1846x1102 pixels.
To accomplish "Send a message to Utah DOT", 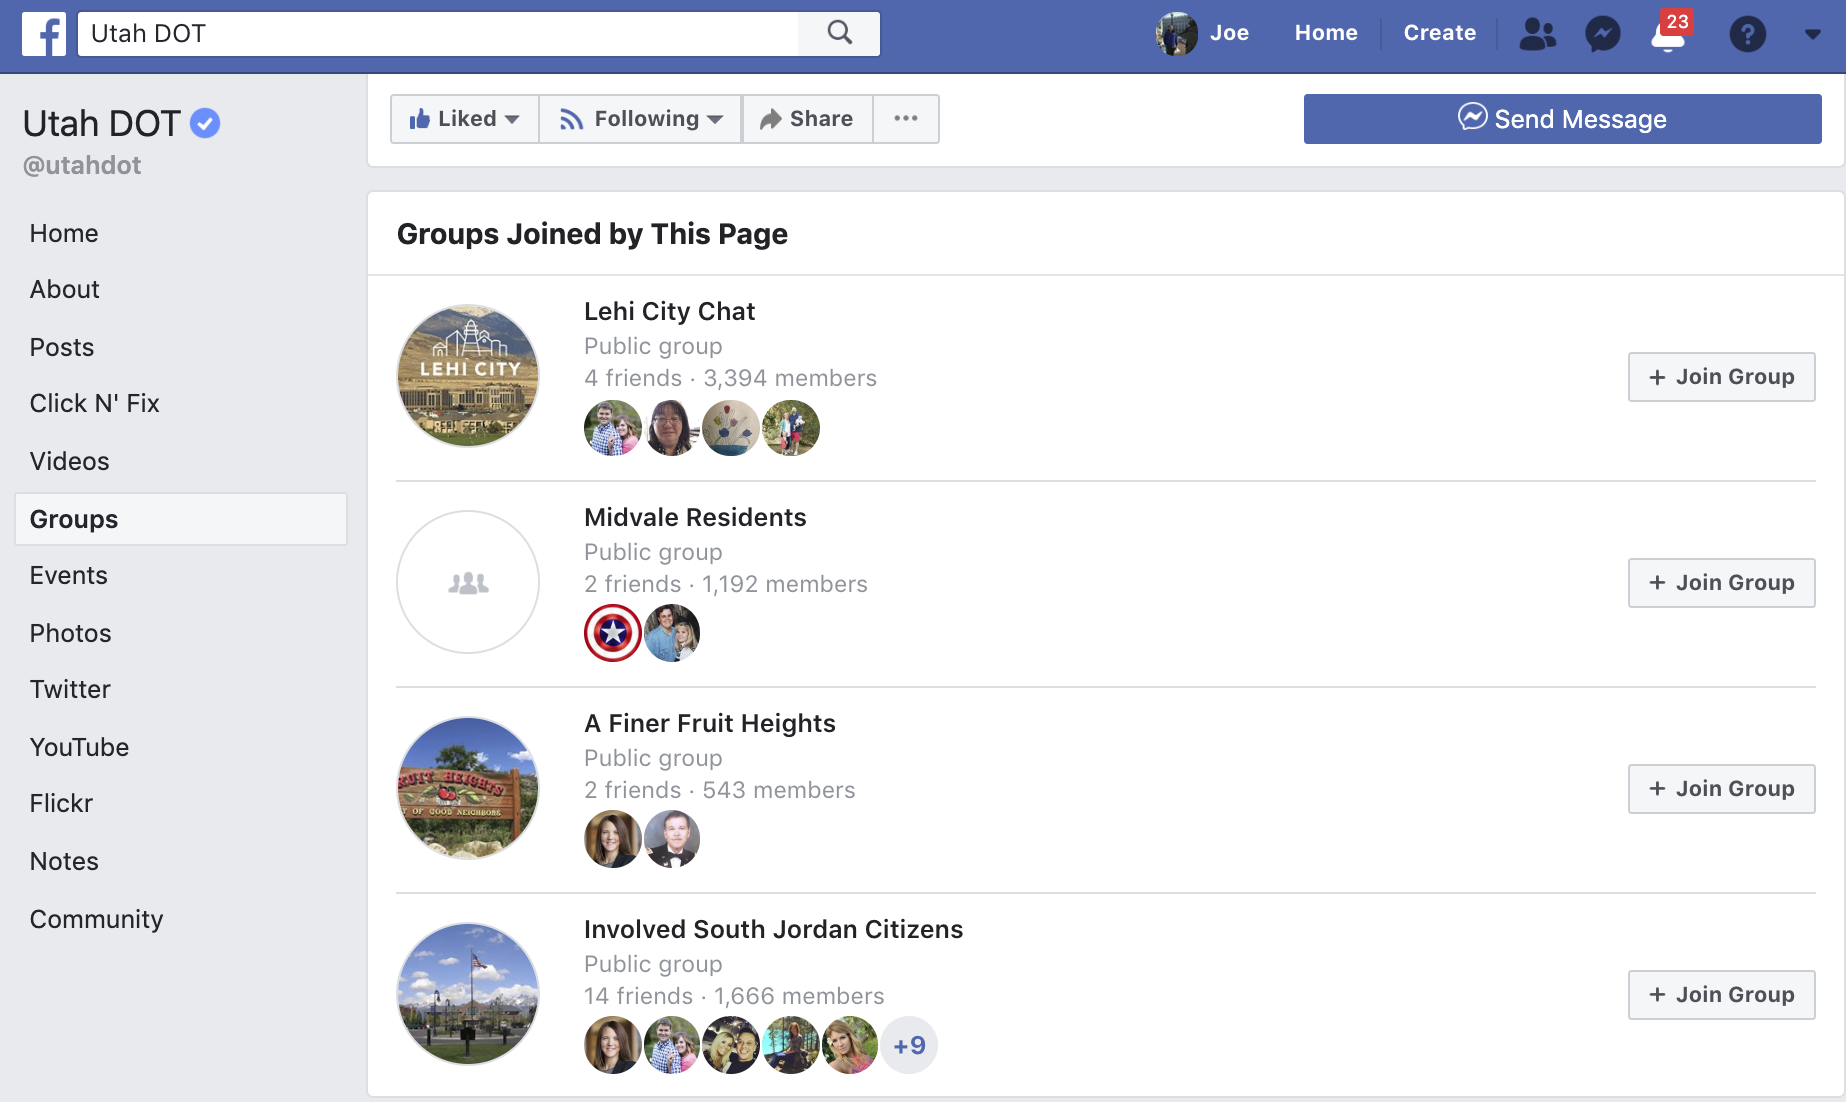I will pos(1562,118).
